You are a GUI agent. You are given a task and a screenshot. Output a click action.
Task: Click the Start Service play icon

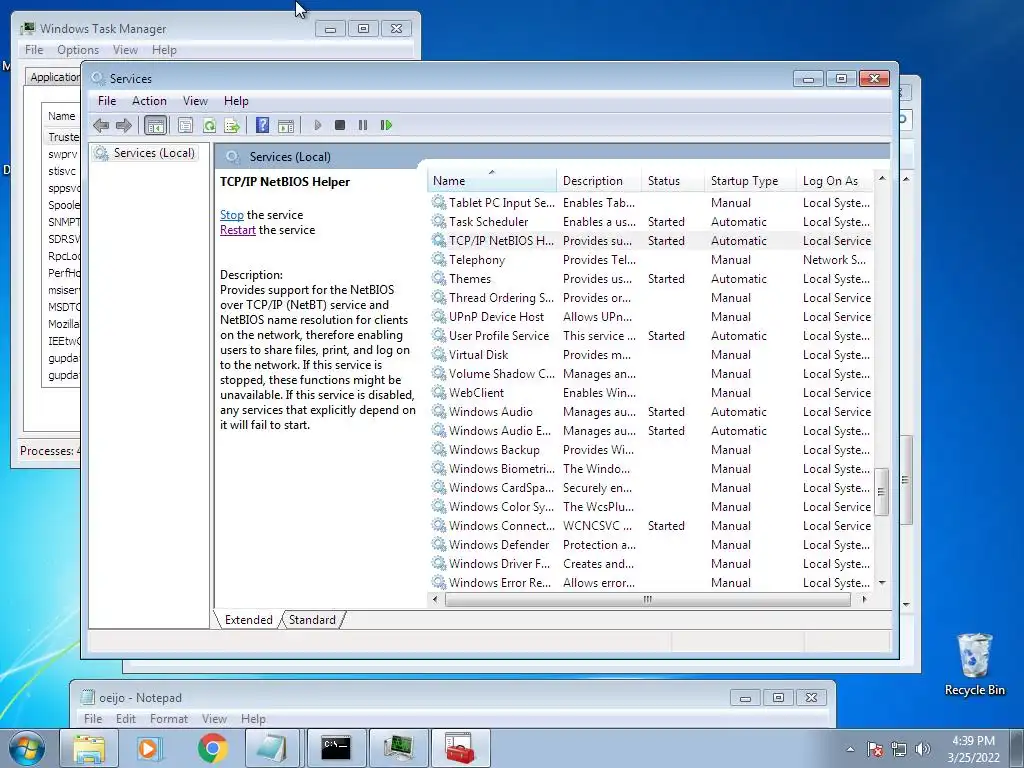(x=317, y=125)
